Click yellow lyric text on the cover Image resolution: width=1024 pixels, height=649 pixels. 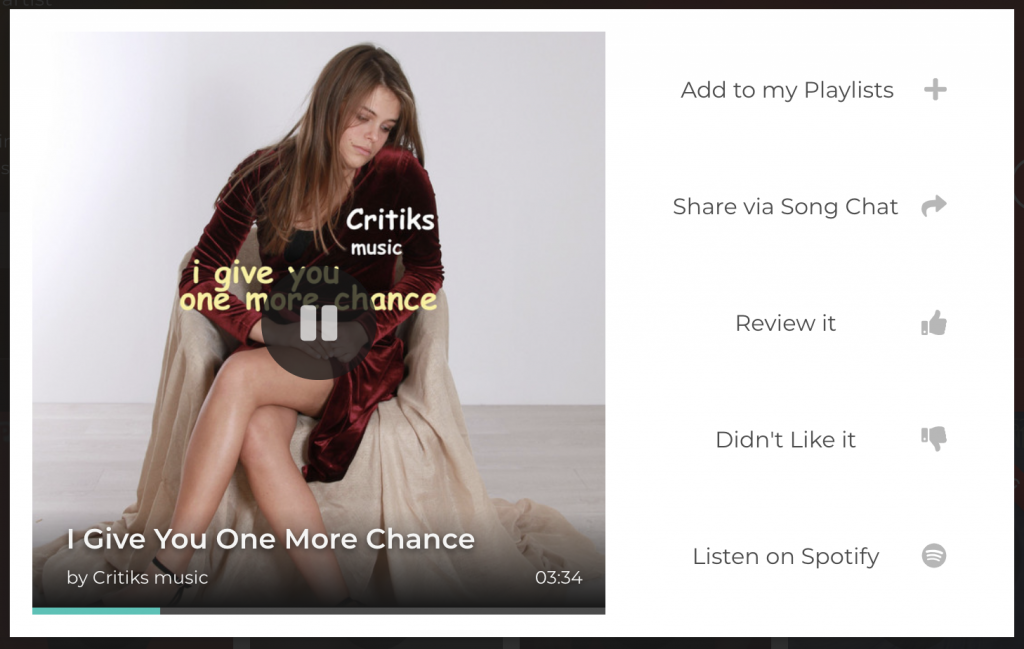(x=308, y=287)
